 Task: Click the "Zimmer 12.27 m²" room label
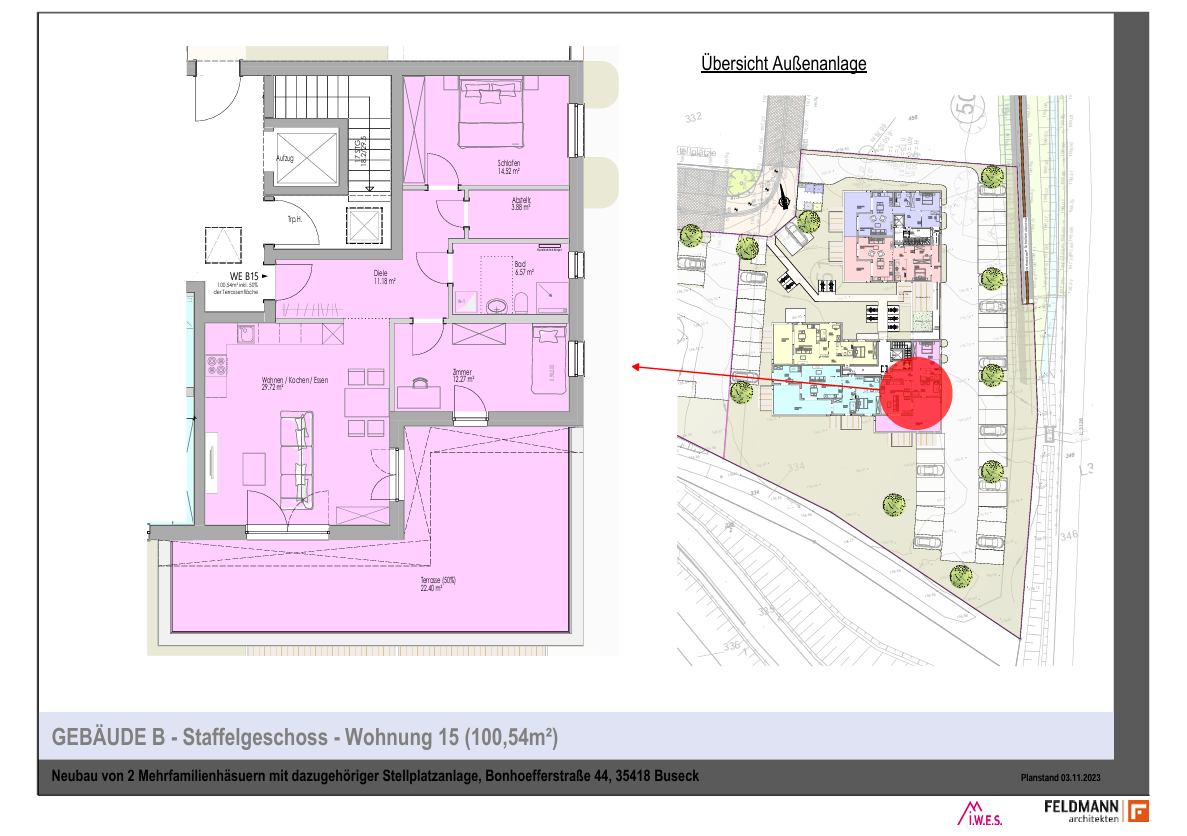tap(462, 376)
